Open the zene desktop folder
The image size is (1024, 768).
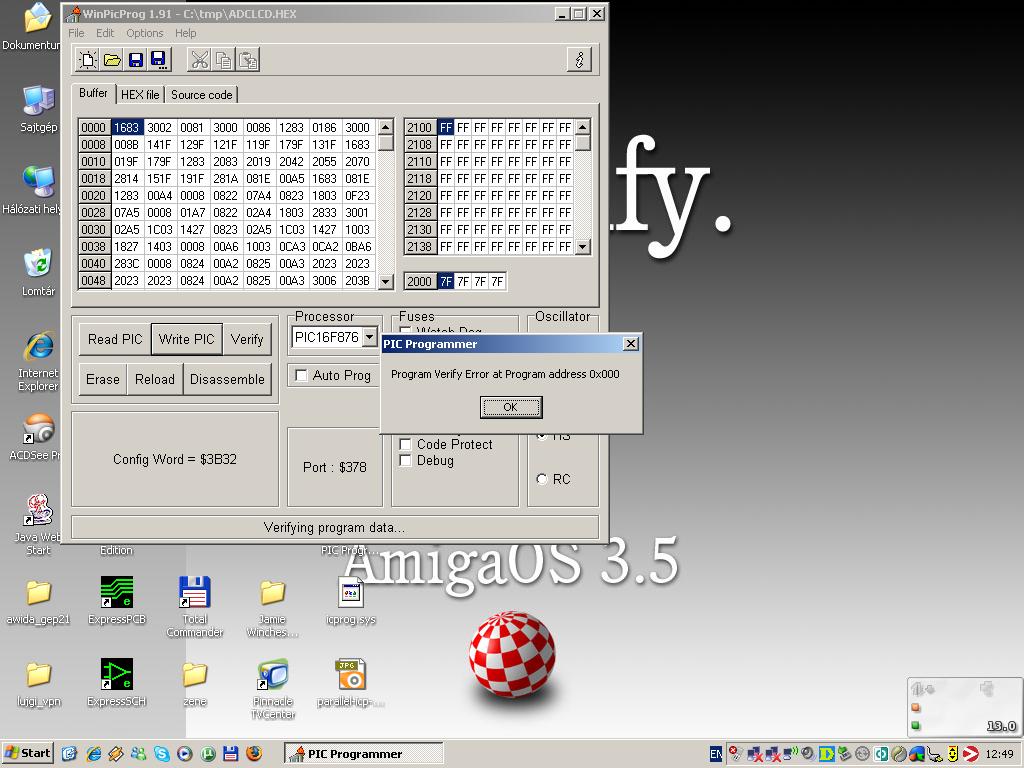[195, 683]
